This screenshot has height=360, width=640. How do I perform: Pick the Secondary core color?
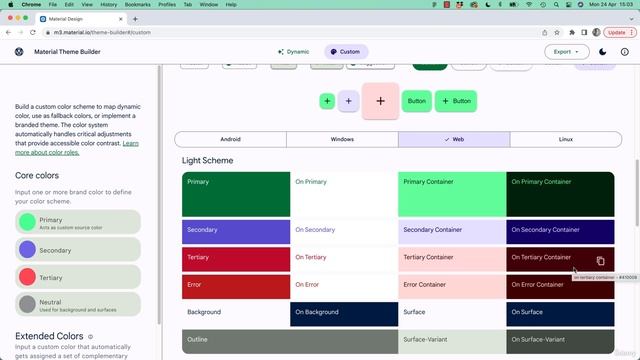[x=78, y=250]
